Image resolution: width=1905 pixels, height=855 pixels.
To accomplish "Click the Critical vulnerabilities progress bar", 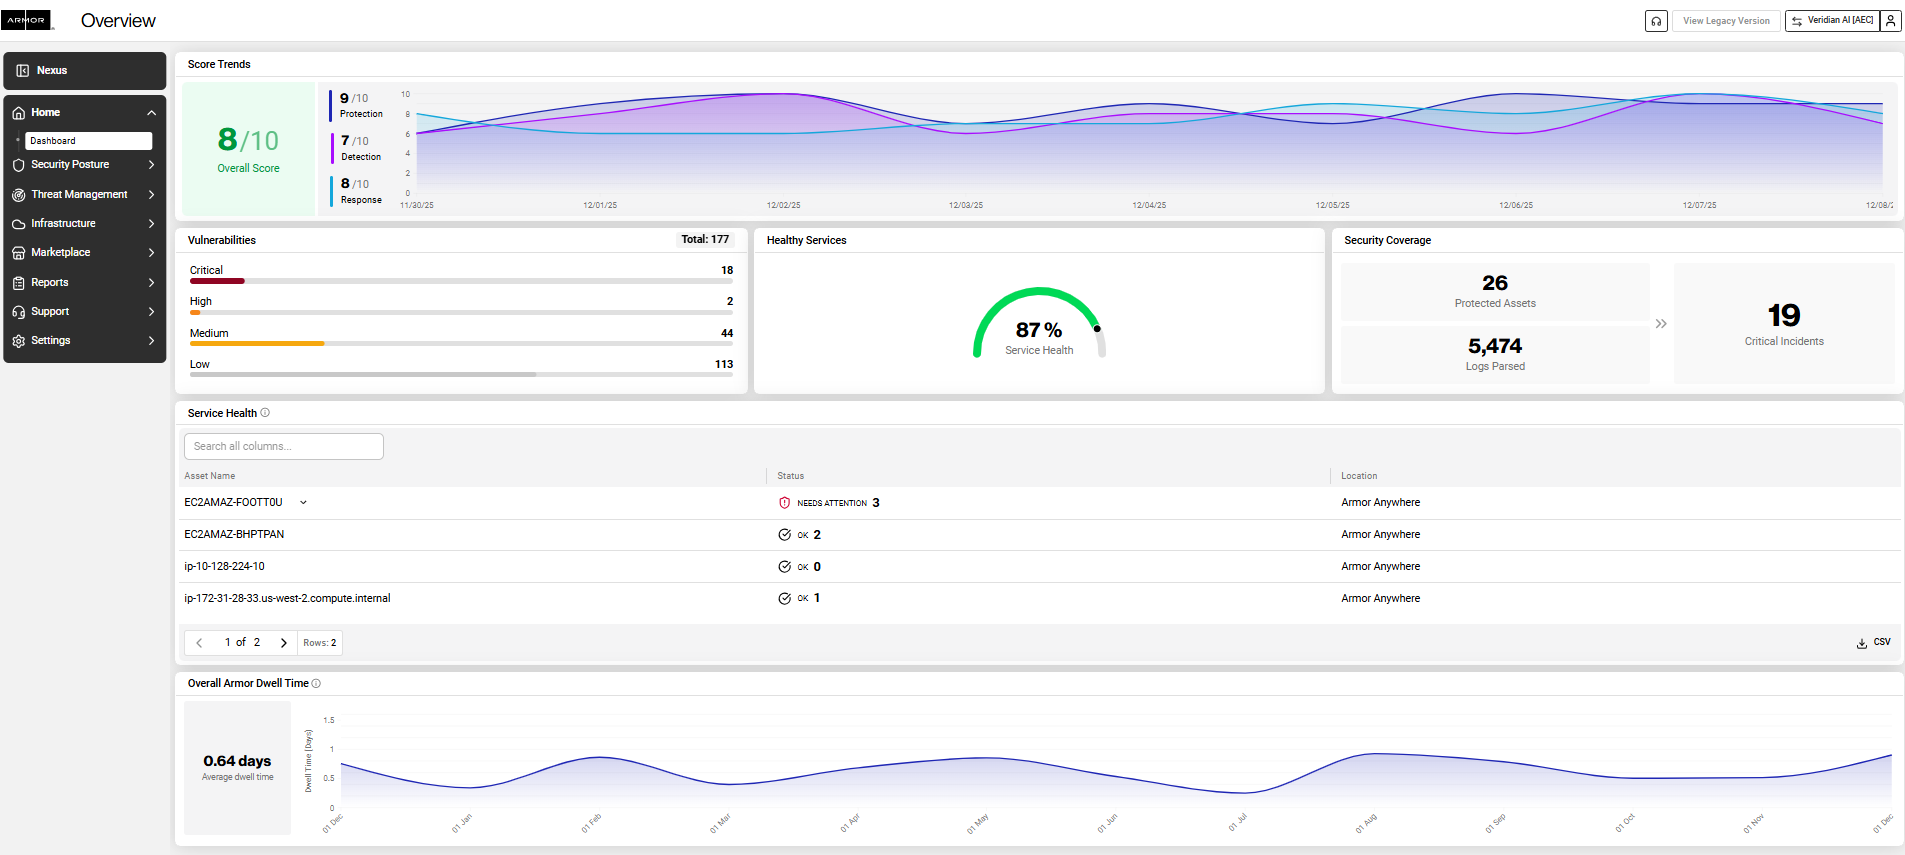I will pyautogui.click(x=461, y=282).
